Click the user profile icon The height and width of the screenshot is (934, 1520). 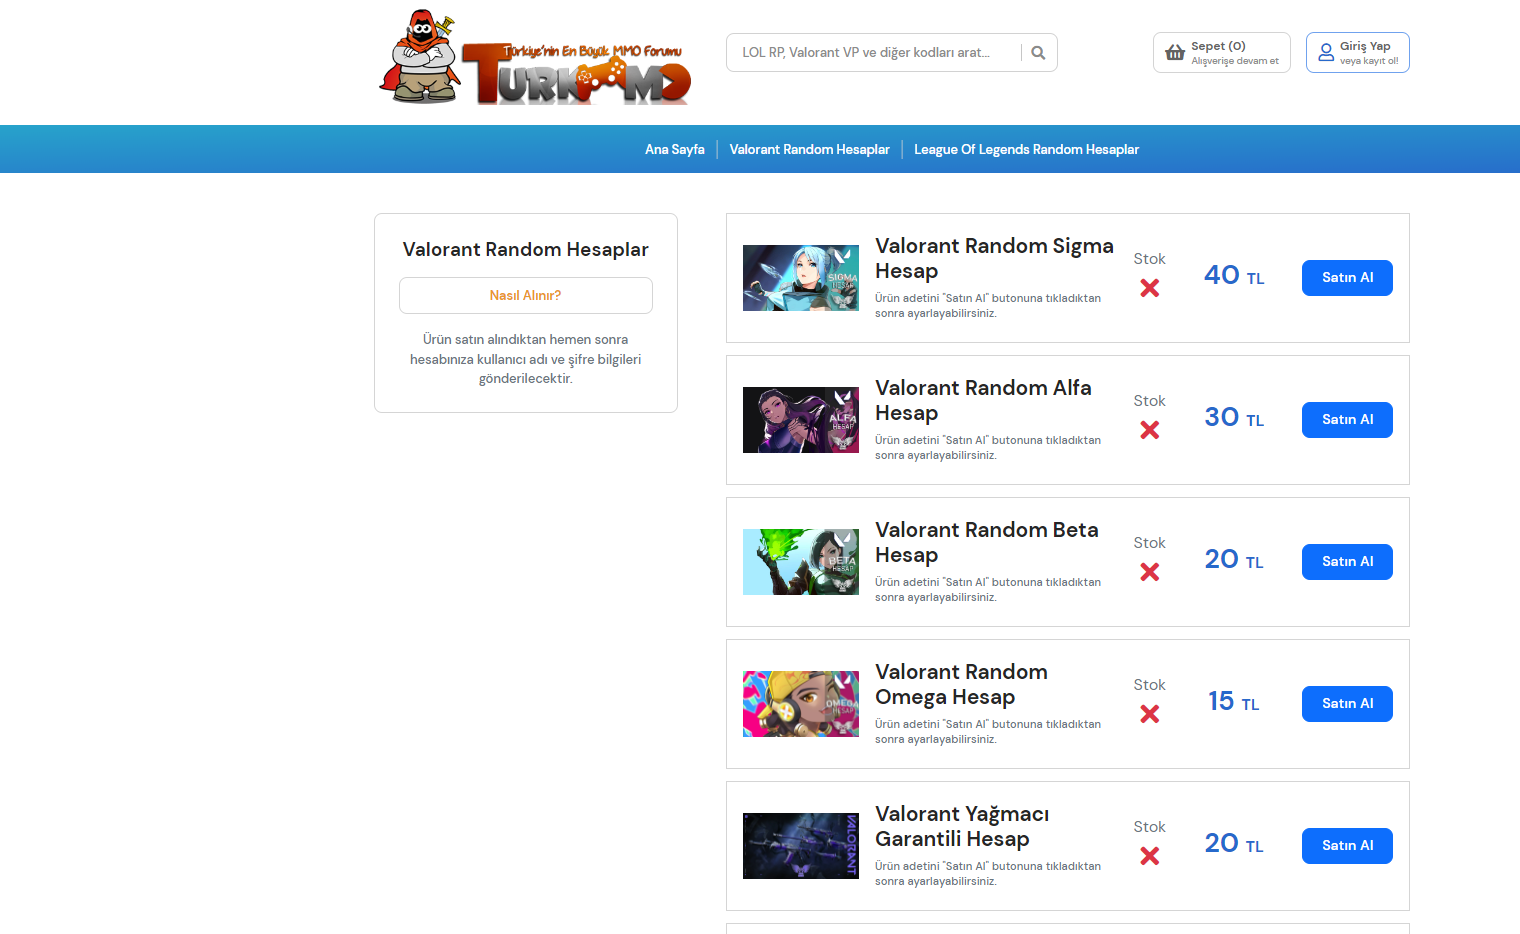click(1326, 53)
